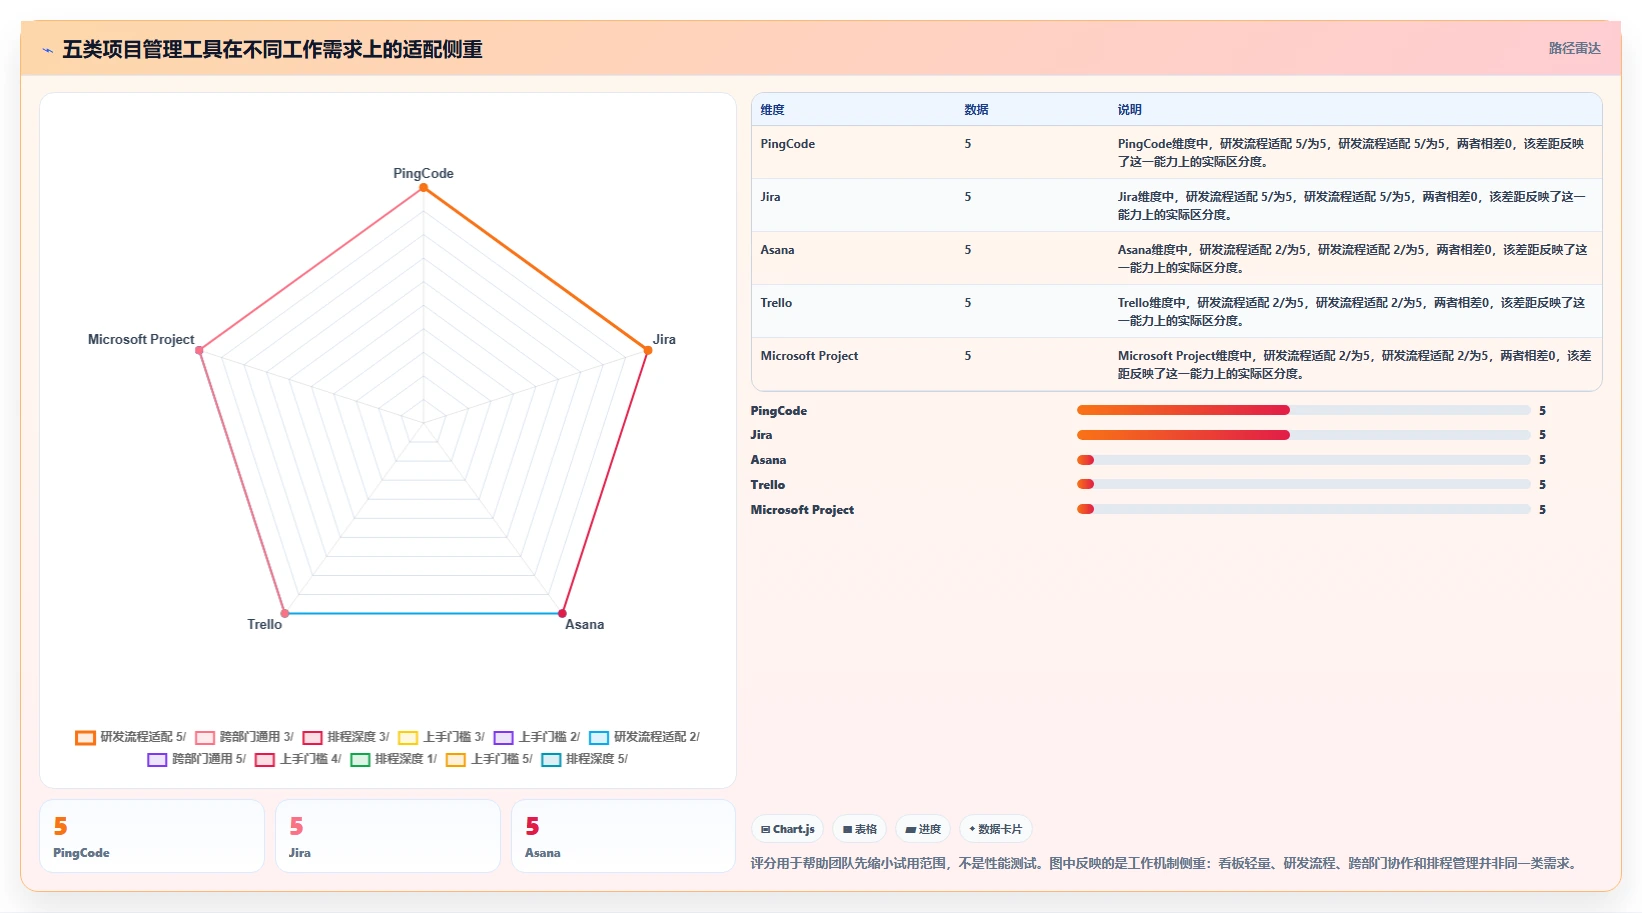This screenshot has width=1642, height=913.
Task: Click the Chart.js chip icon
Action: click(x=765, y=829)
